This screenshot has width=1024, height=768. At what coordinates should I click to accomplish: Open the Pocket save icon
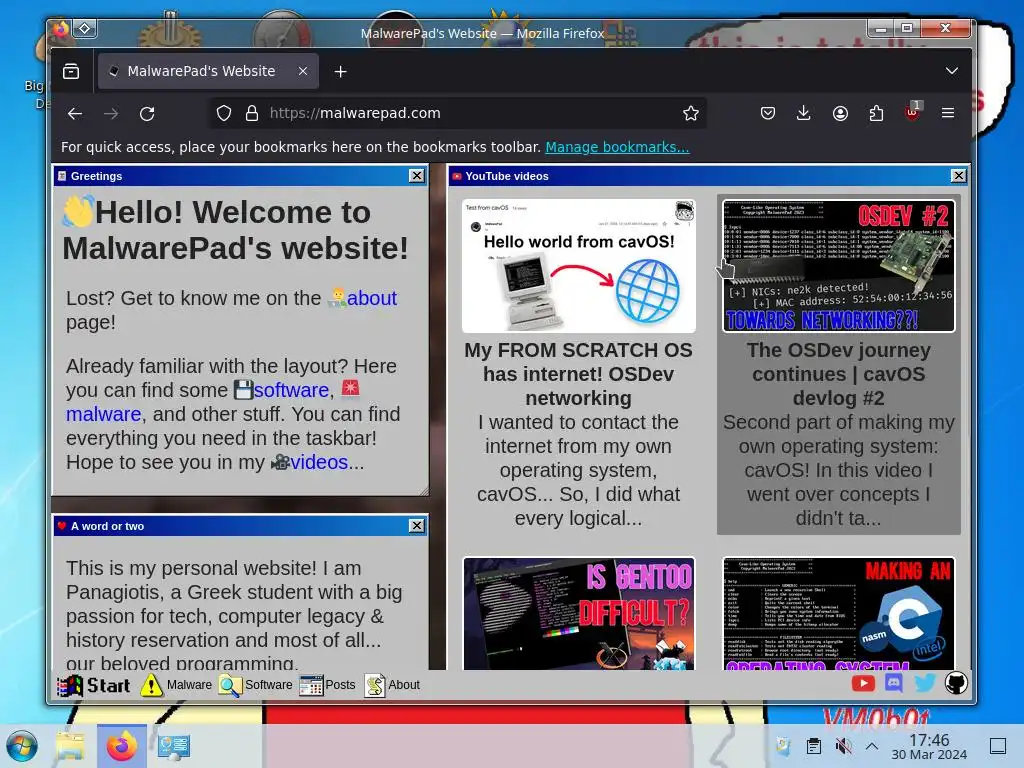click(x=768, y=114)
